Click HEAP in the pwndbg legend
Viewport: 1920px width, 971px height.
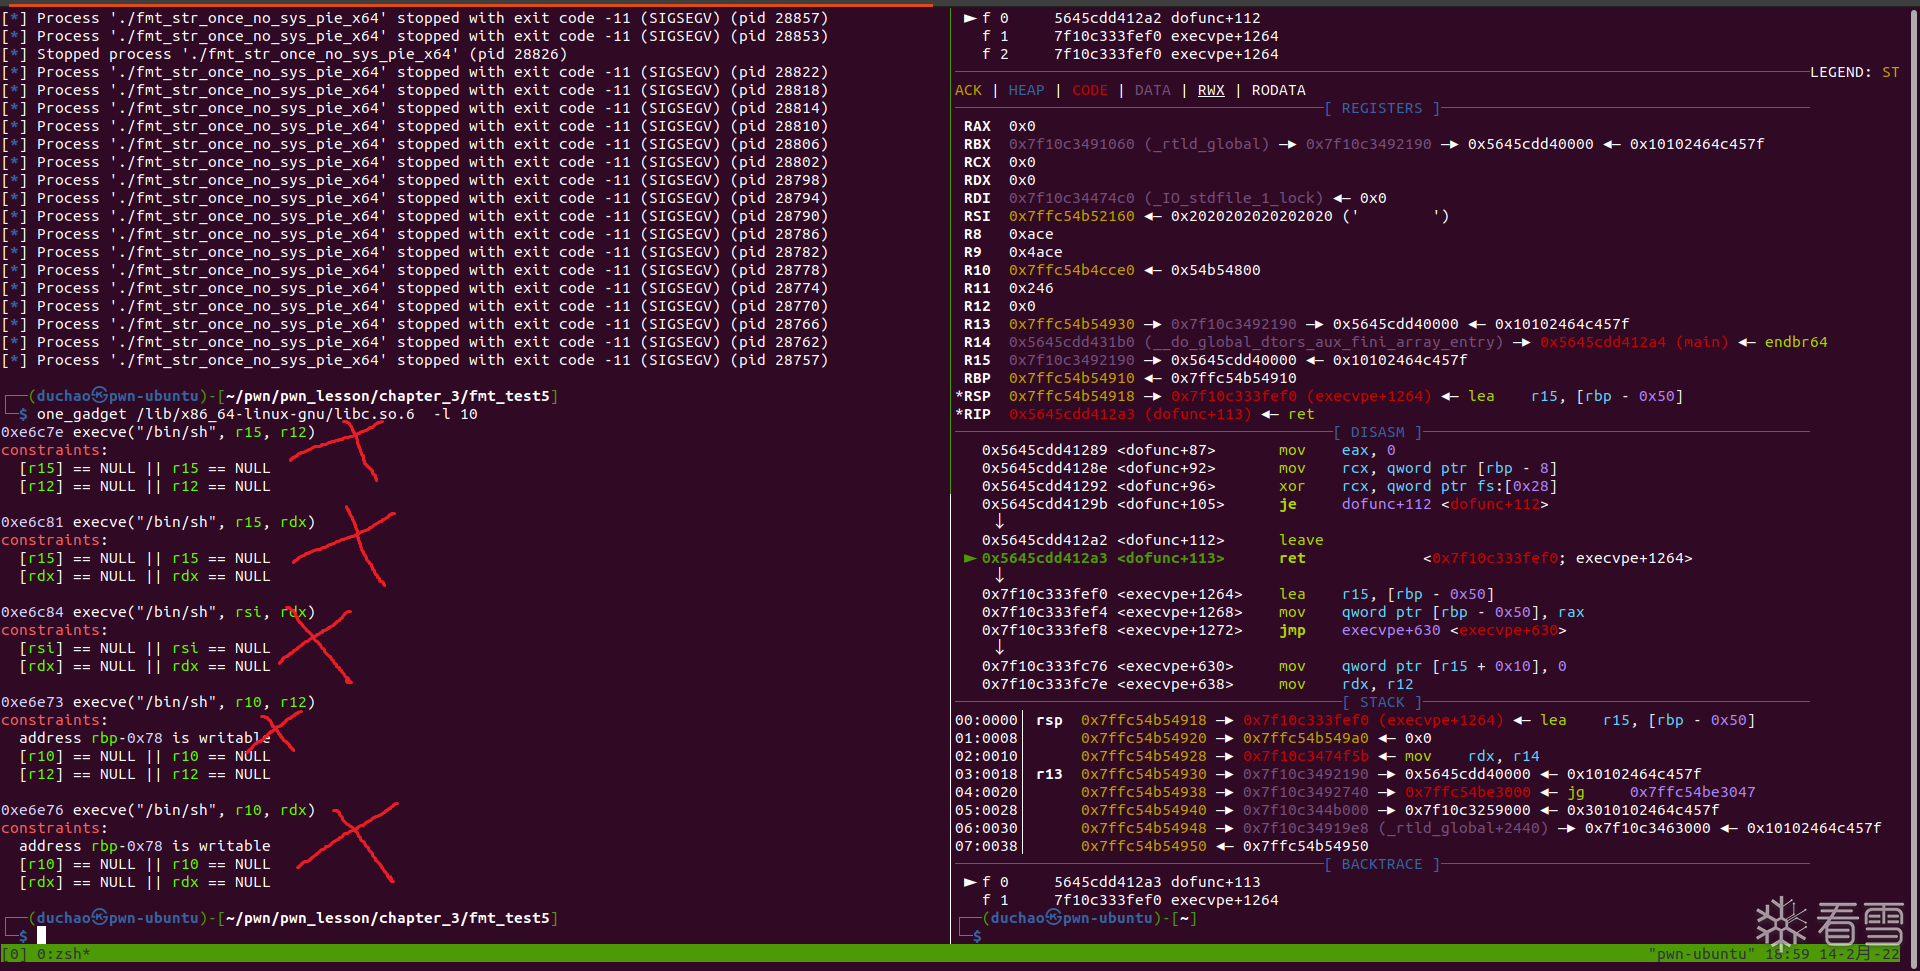coord(1026,90)
